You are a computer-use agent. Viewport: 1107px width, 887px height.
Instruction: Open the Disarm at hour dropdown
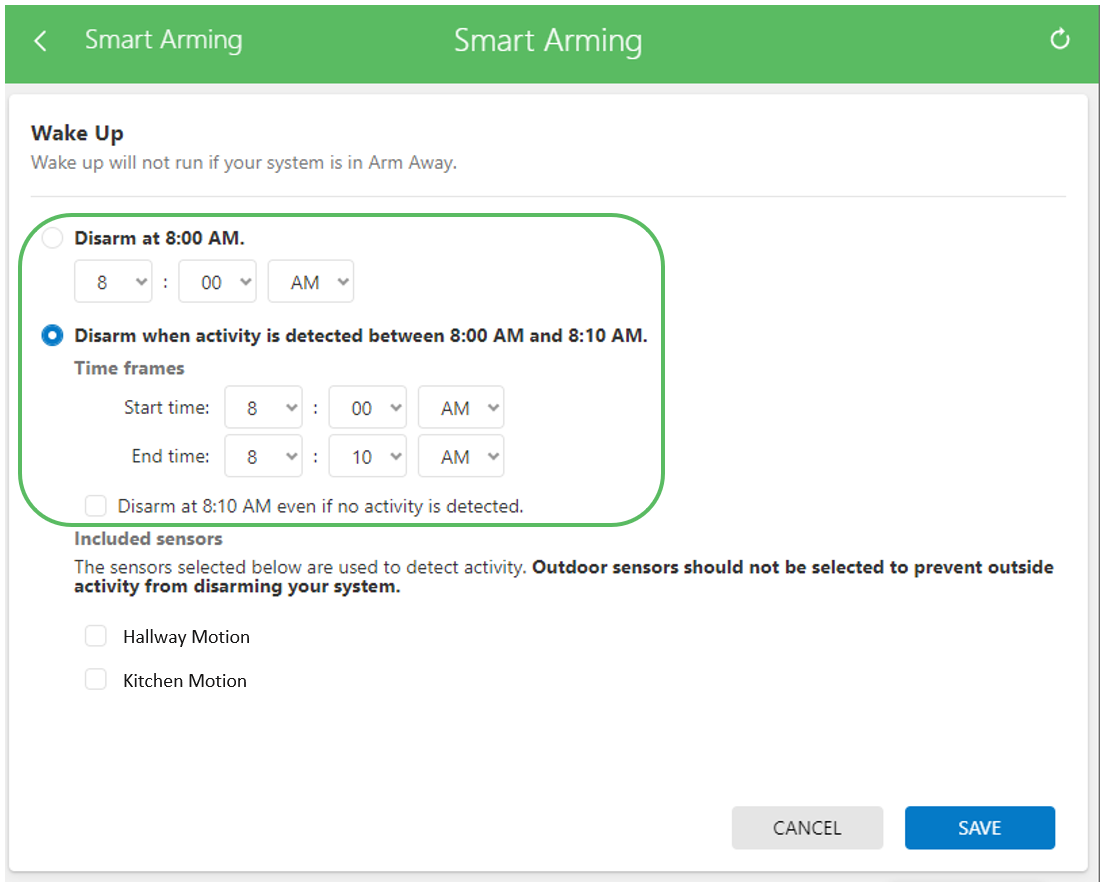point(113,282)
